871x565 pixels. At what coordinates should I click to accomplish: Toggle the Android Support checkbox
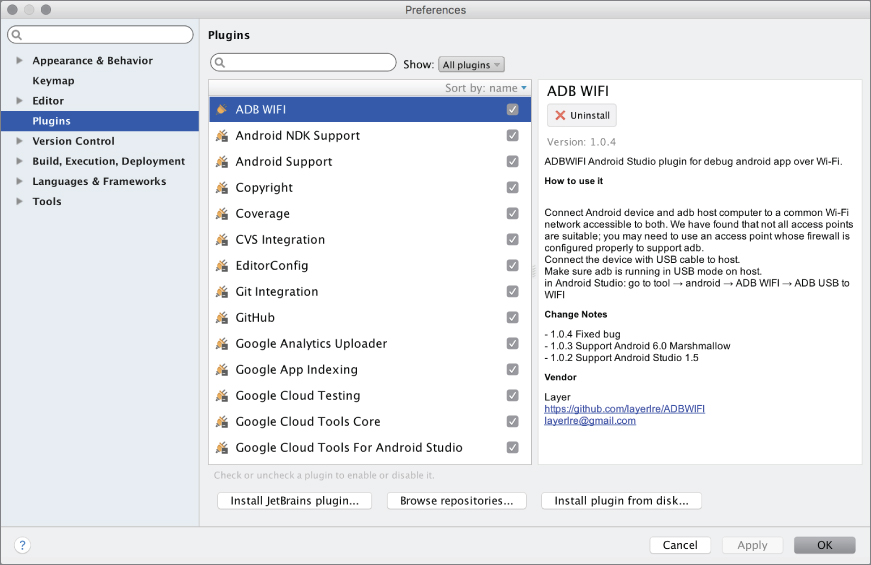[513, 162]
